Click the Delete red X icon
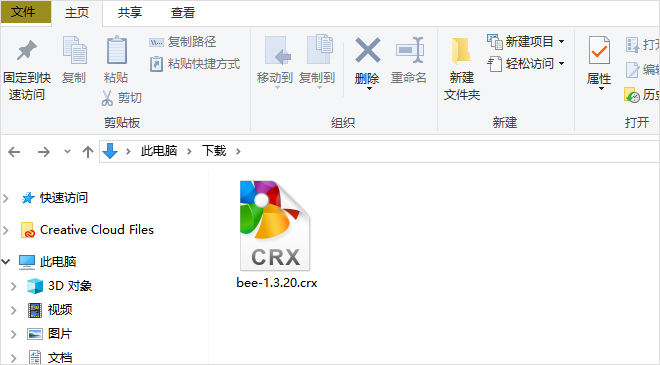660x365 pixels. point(367,50)
